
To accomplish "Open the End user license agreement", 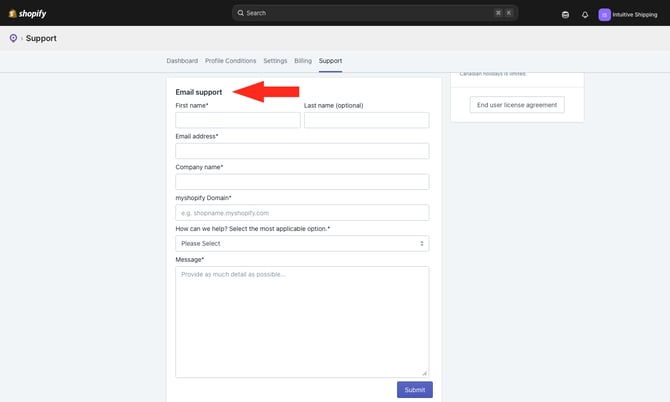I will (x=517, y=105).
